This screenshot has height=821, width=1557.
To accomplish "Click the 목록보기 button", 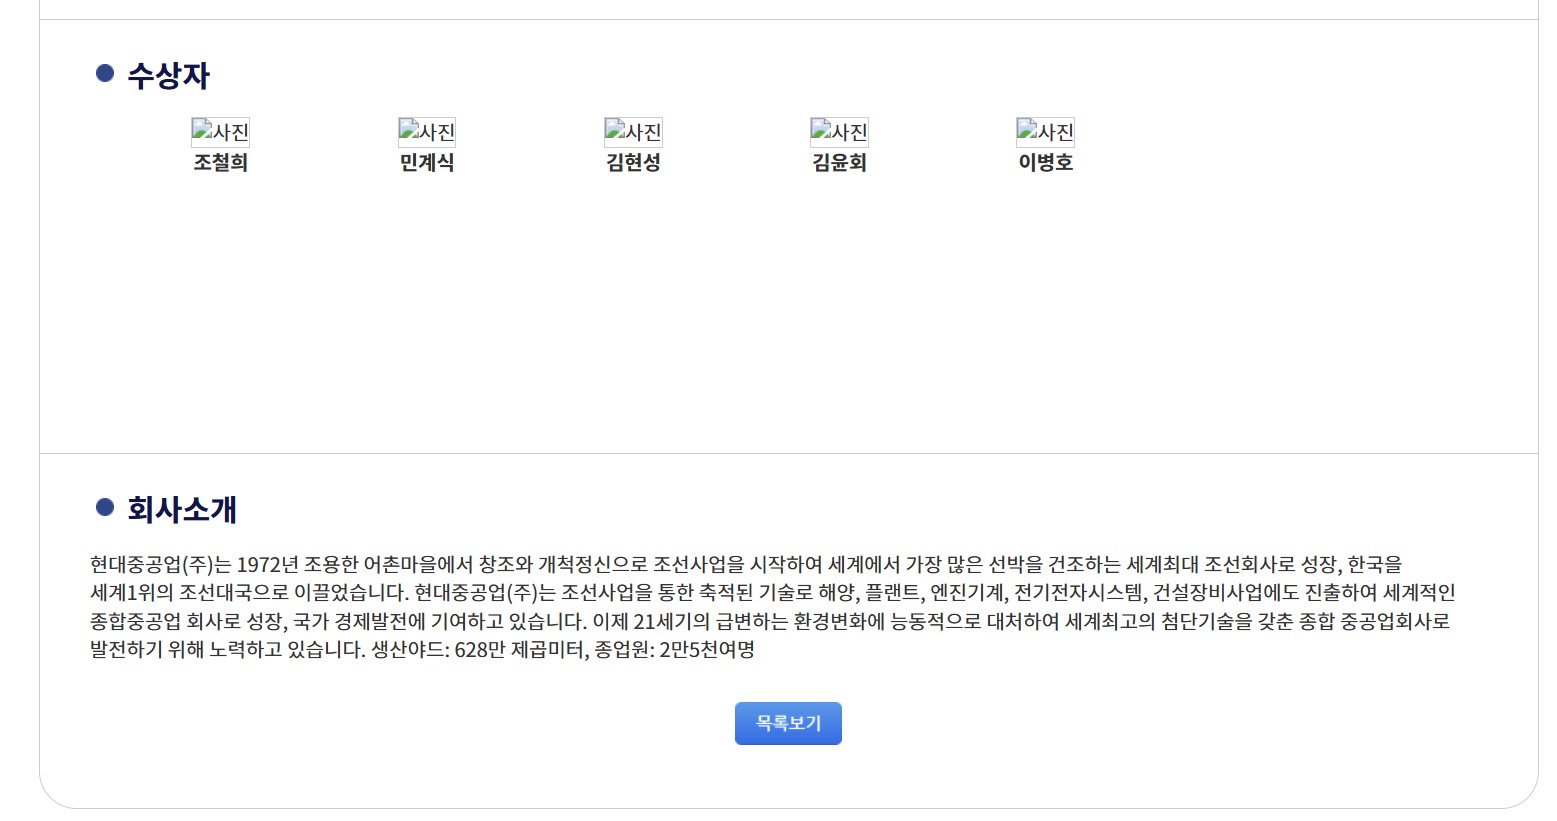I will [788, 723].
